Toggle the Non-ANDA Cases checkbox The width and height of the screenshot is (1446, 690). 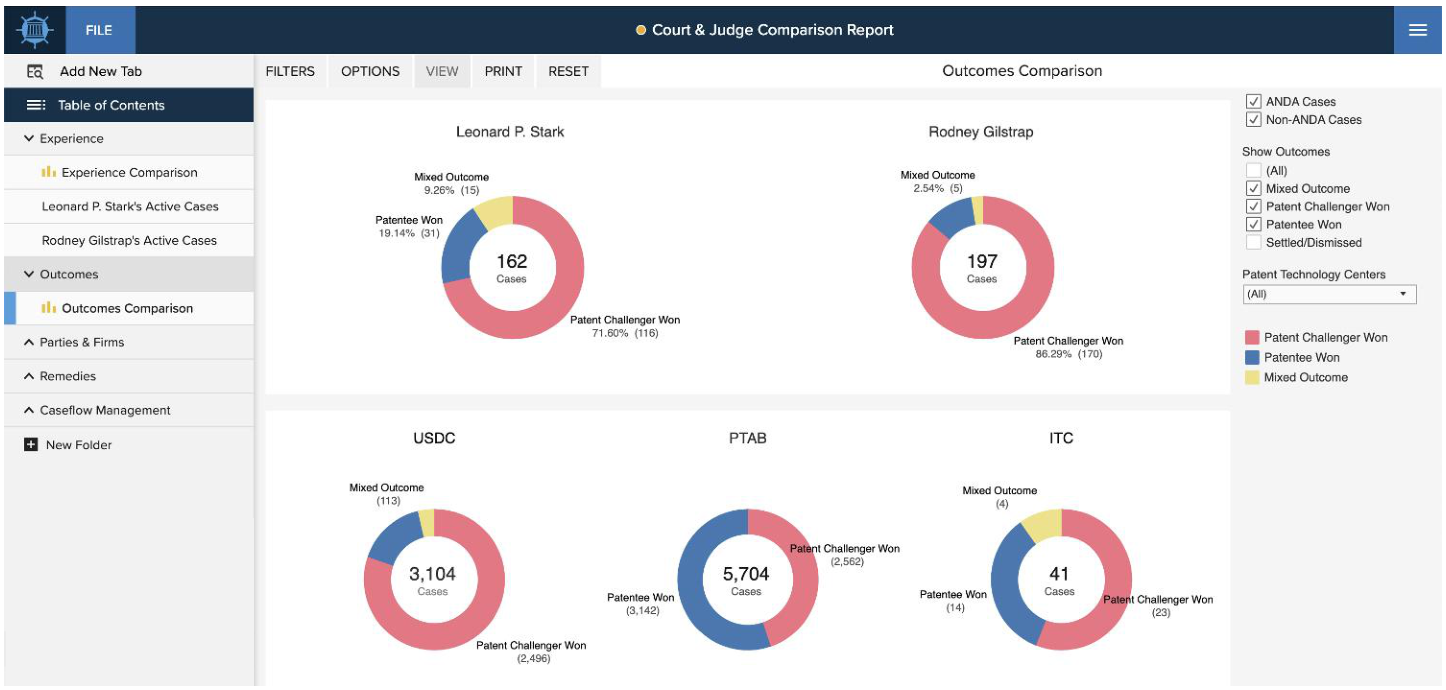[x=1253, y=119]
